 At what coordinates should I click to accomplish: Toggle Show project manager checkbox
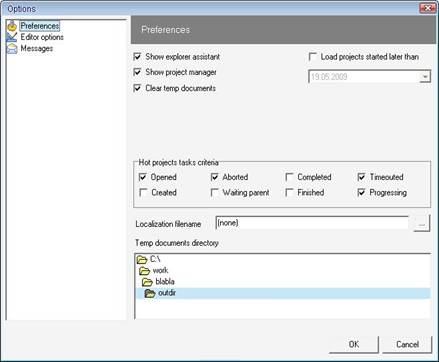click(x=137, y=72)
